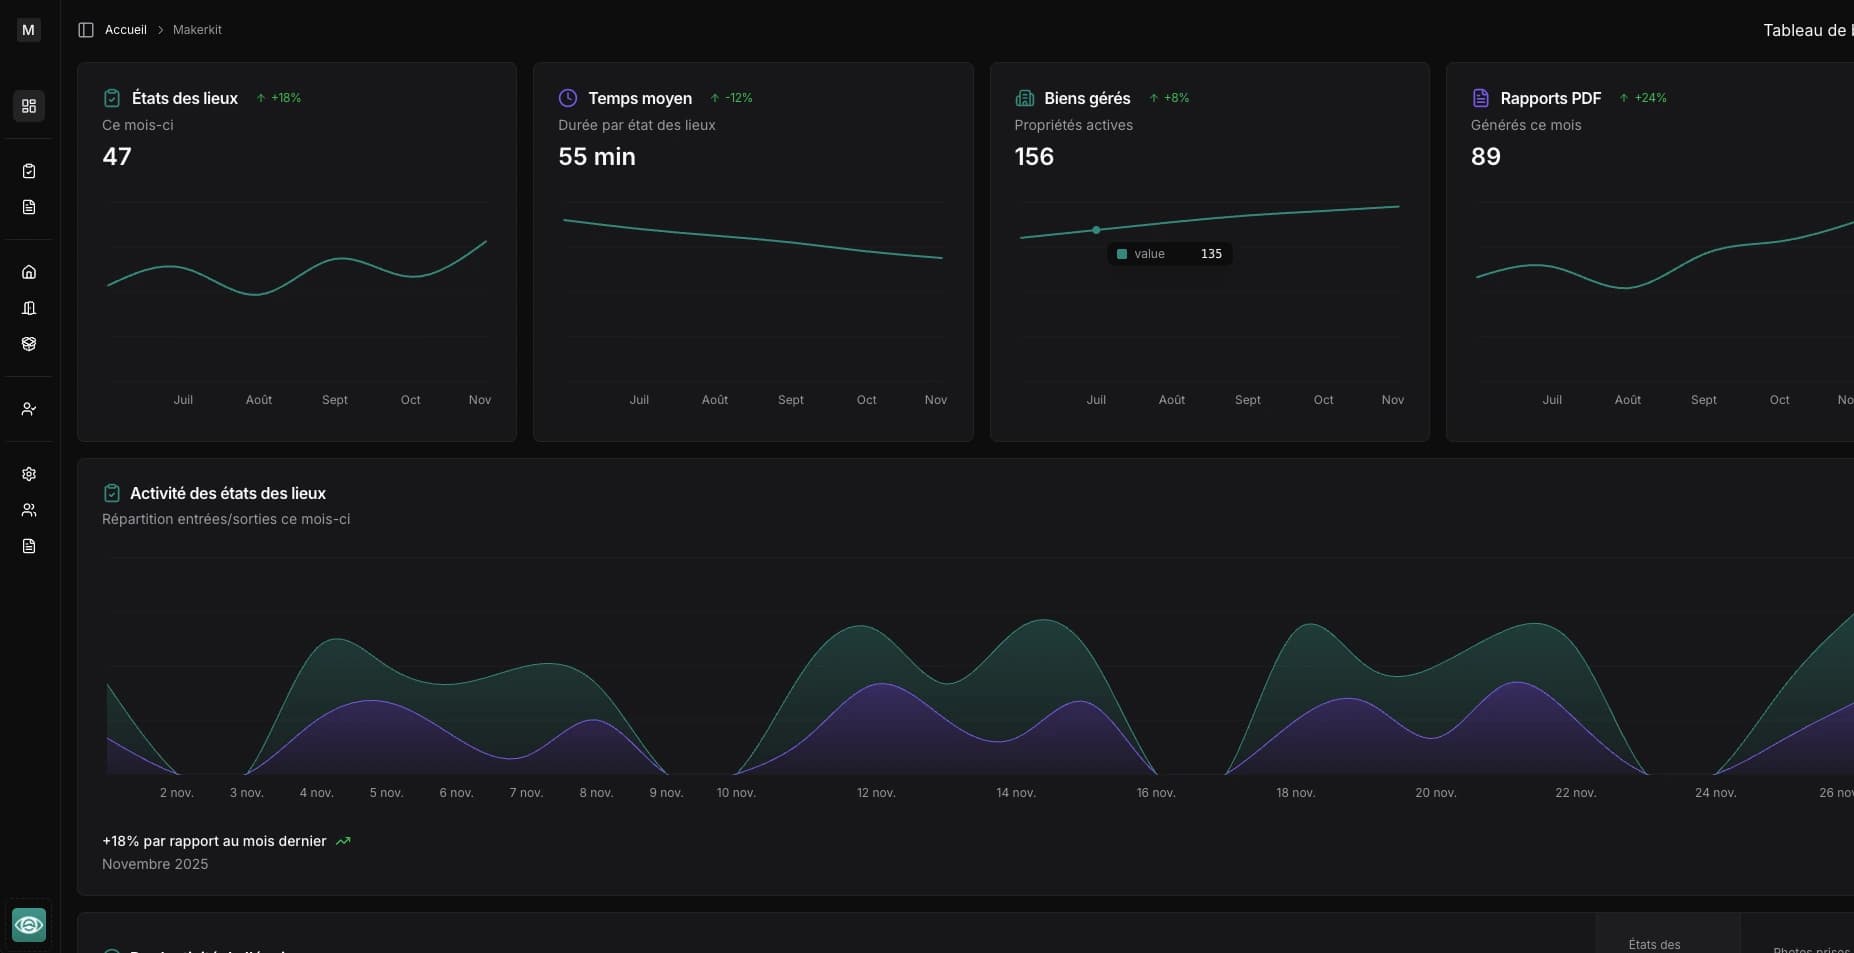The height and width of the screenshot is (953, 1854).
Task: Click the value legend marker in Biens gérés tooltip
Action: coord(1121,254)
